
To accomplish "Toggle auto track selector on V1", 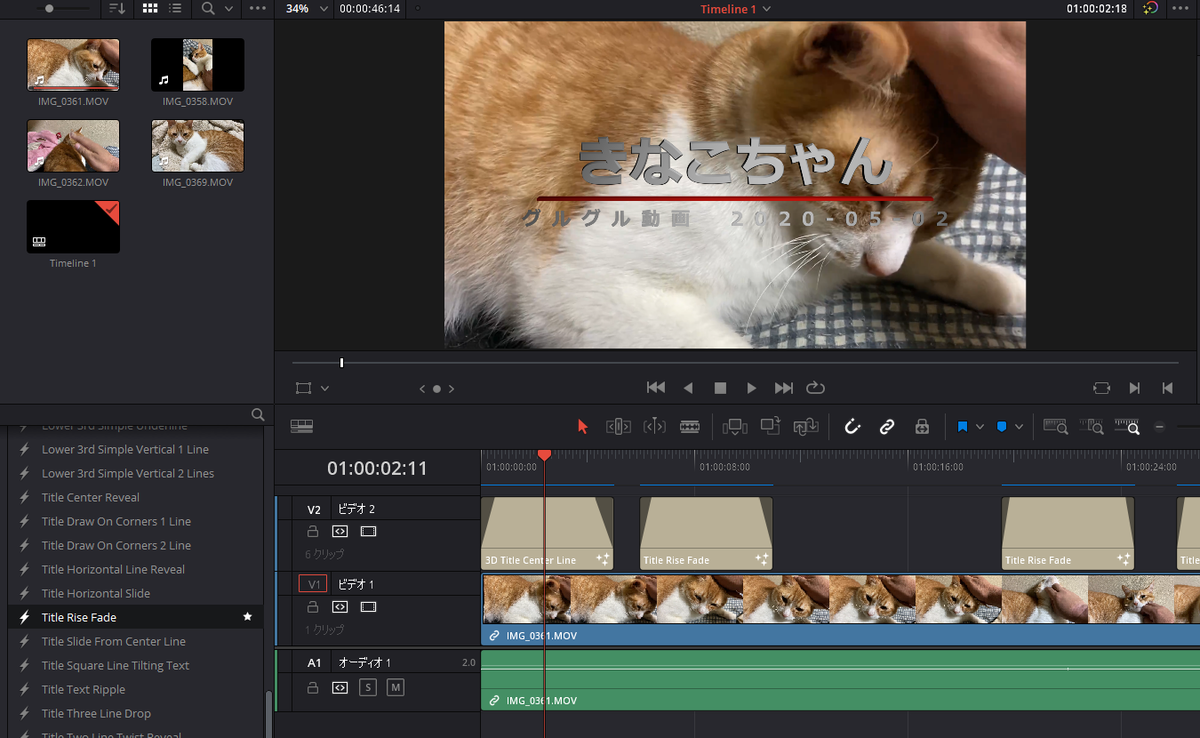I will click(340, 607).
